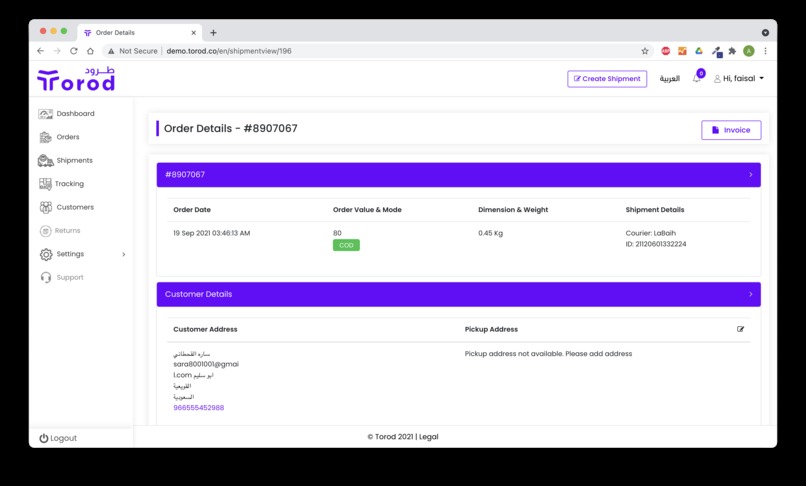806x486 pixels.
Task: Click phone number 966555452988 link
Action: pyautogui.click(x=198, y=408)
